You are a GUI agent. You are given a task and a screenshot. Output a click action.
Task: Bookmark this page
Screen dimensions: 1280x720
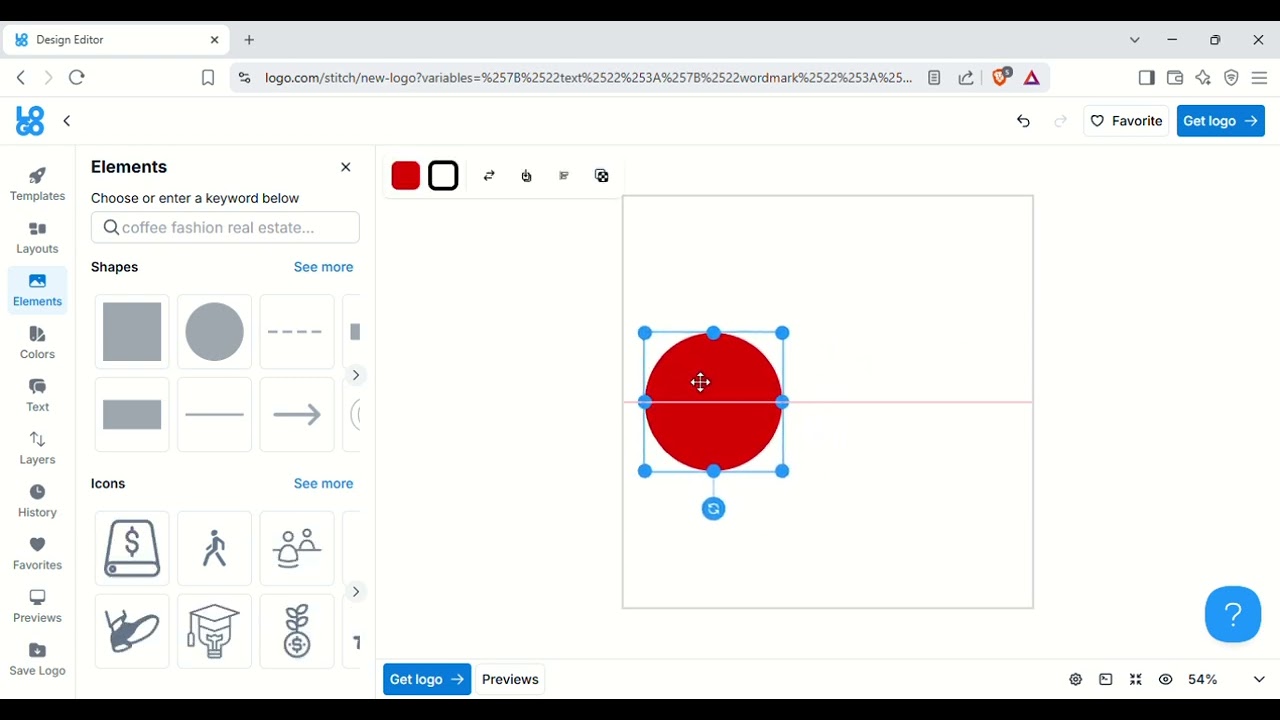[208, 77]
